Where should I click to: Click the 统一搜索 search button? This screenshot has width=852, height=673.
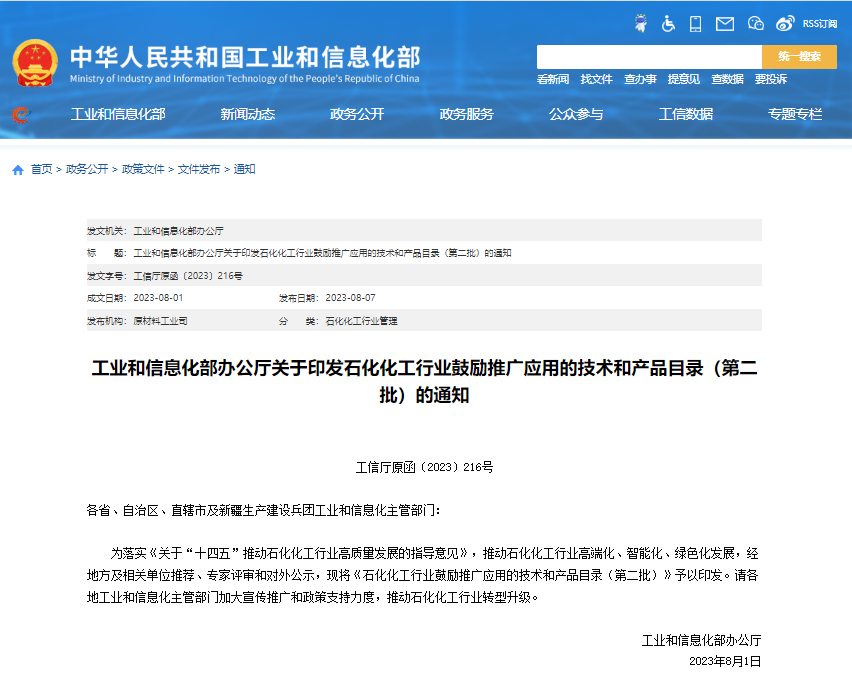(799, 57)
